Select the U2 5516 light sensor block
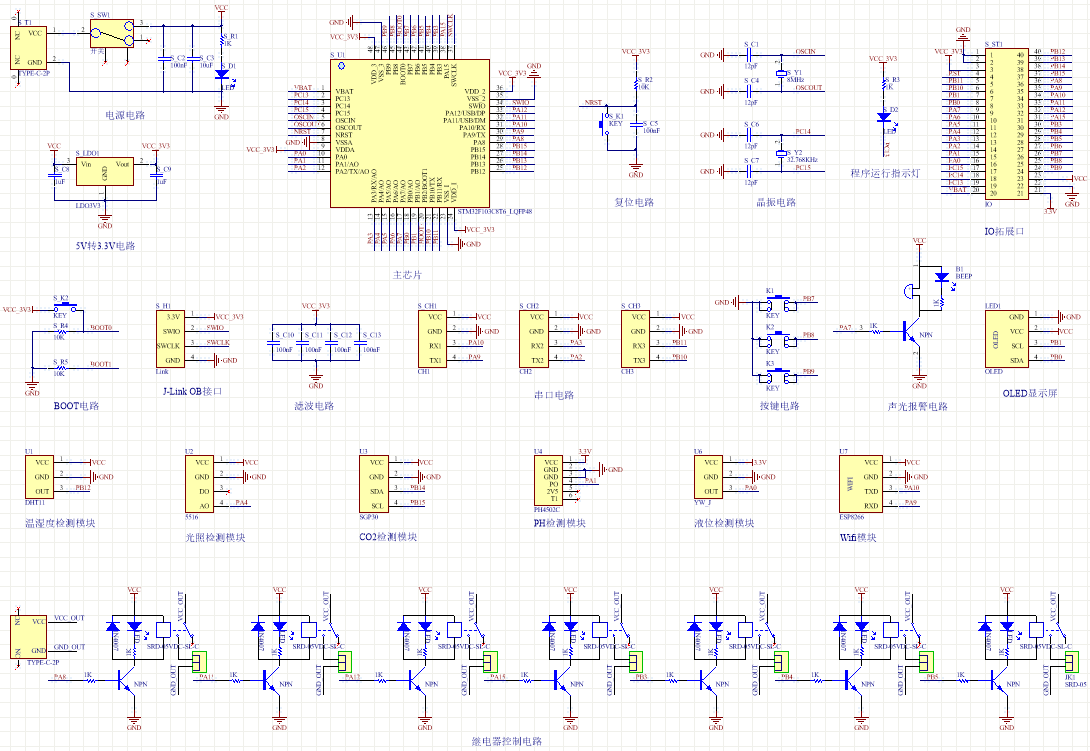Viewport: 1090px width, 751px height. 199,484
